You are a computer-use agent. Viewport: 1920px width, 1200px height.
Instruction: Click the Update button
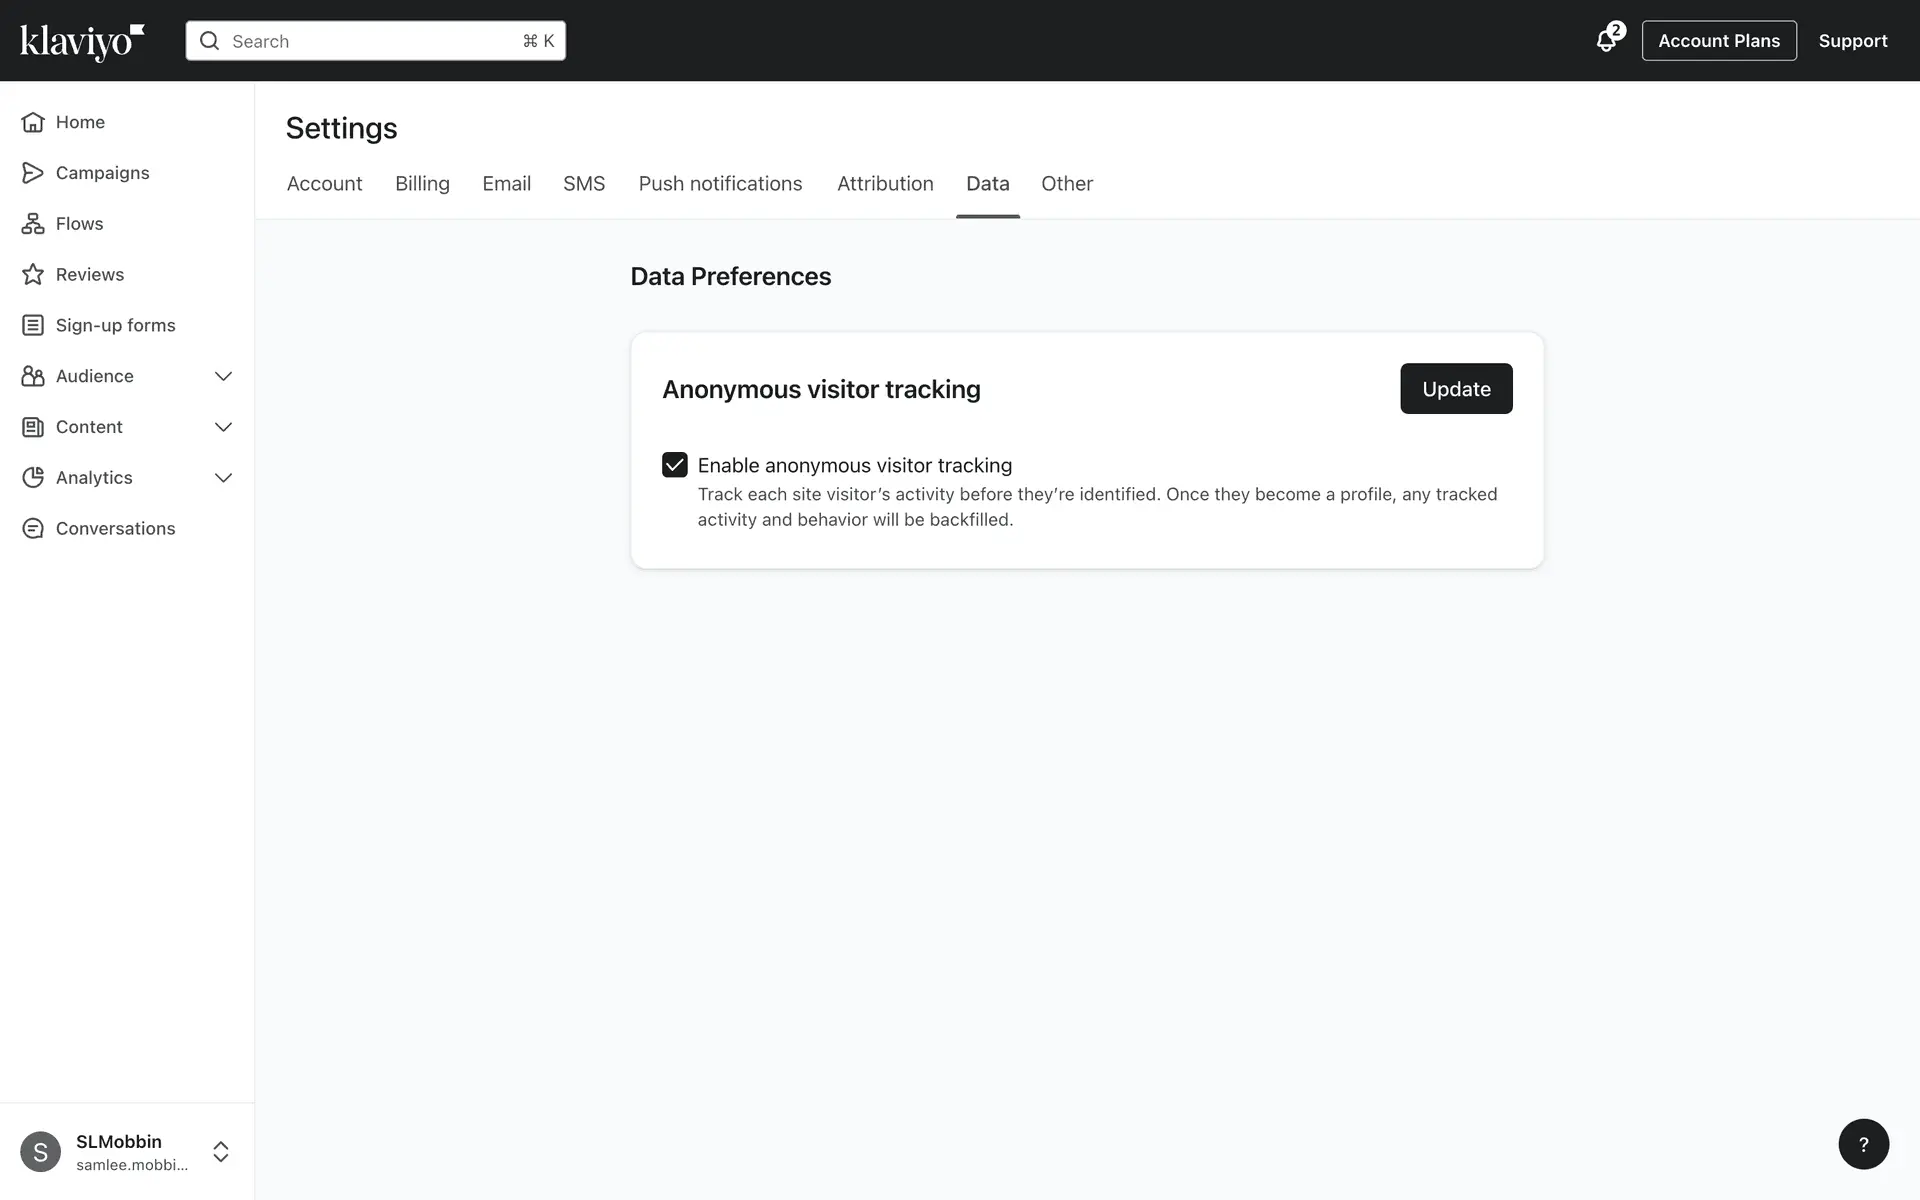tap(1456, 389)
